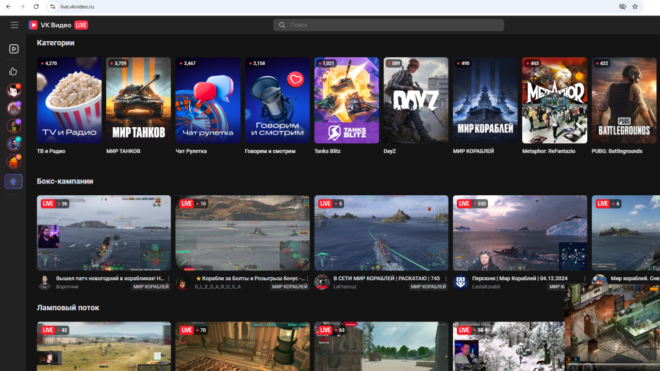Open the hamburger menu icon

[14, 25]
